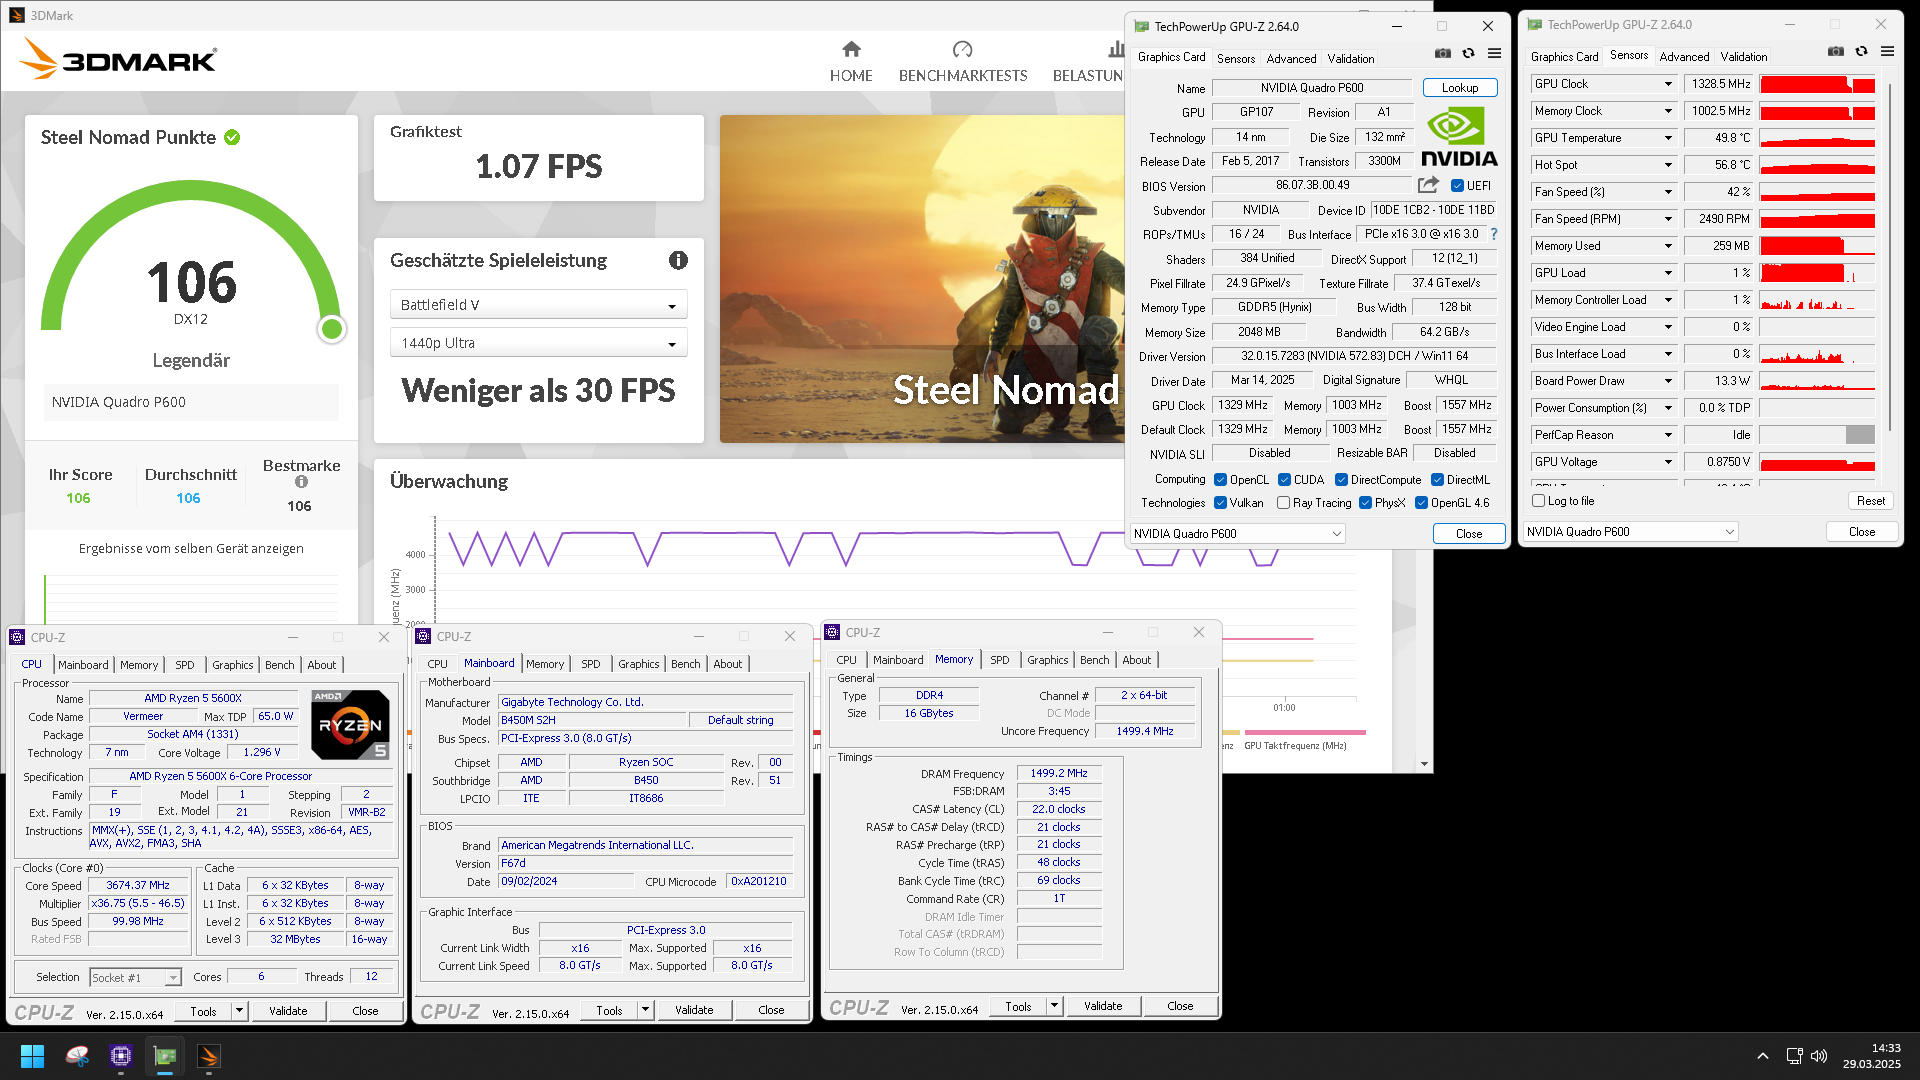Open the hamburger menu in the GPU-Z Sensors window

[x=1887, y=51]
